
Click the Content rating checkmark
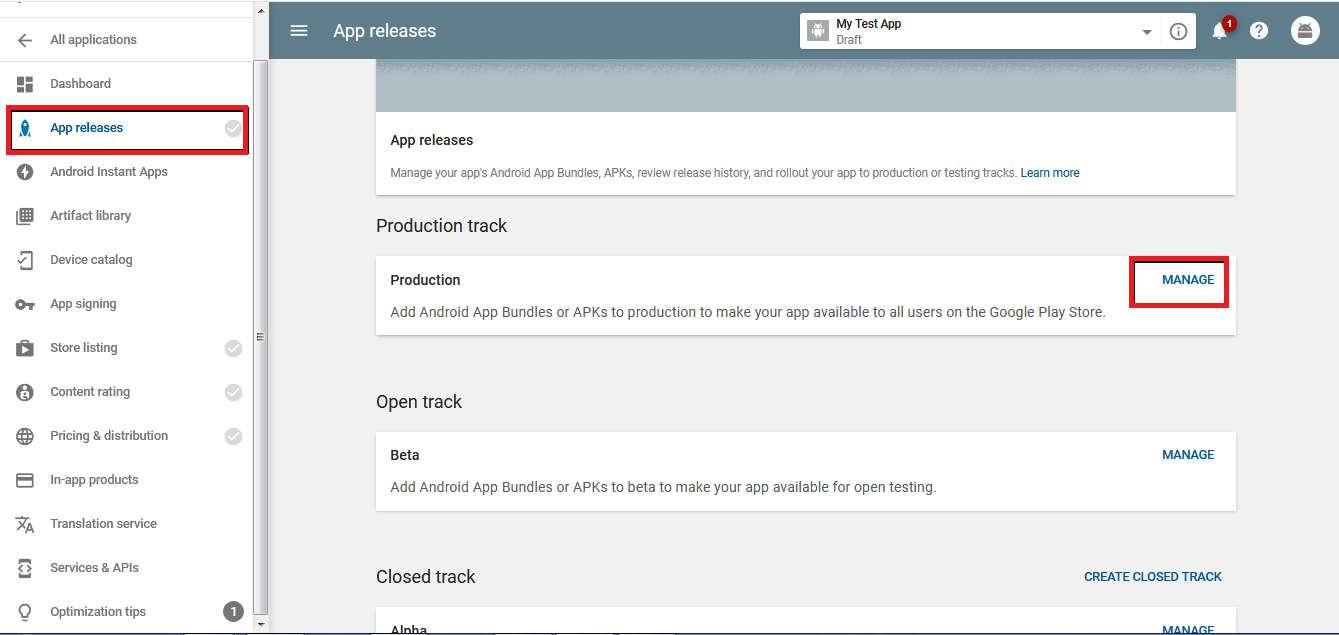233,392
